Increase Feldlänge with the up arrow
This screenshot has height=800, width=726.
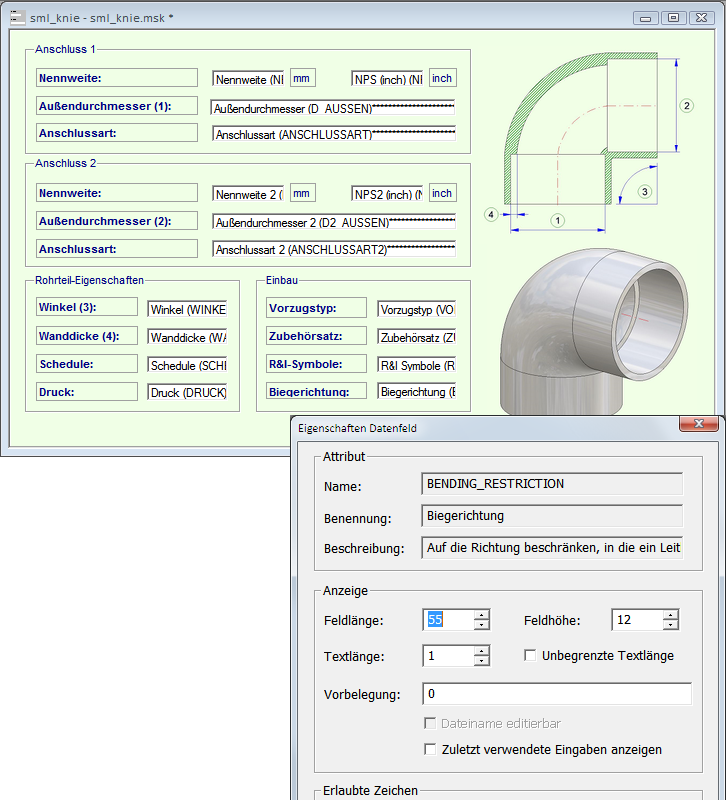tap(482, 614)
